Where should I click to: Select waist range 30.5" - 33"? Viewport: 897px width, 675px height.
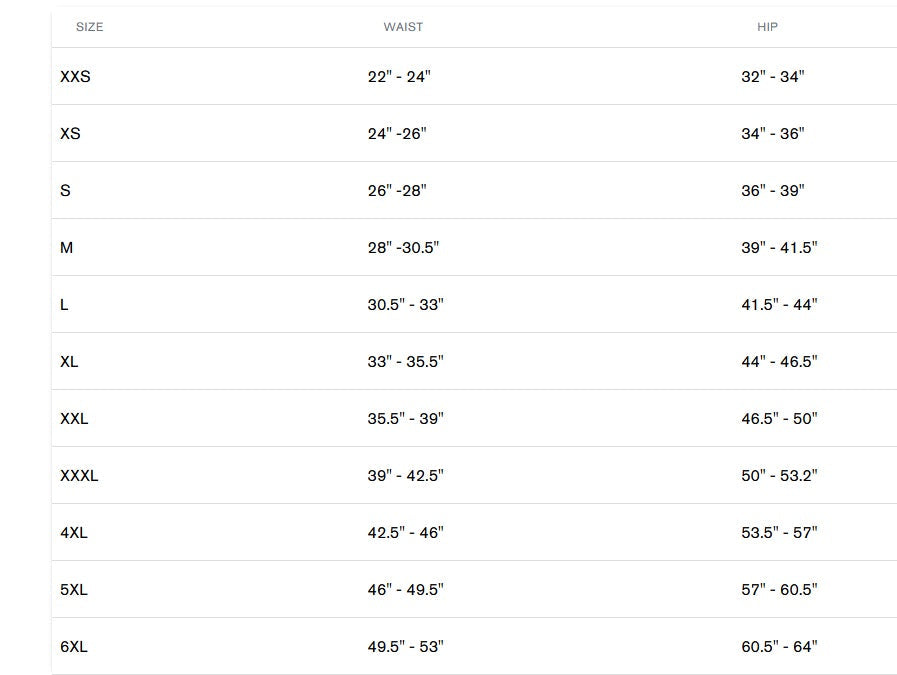tap(405, 304)
